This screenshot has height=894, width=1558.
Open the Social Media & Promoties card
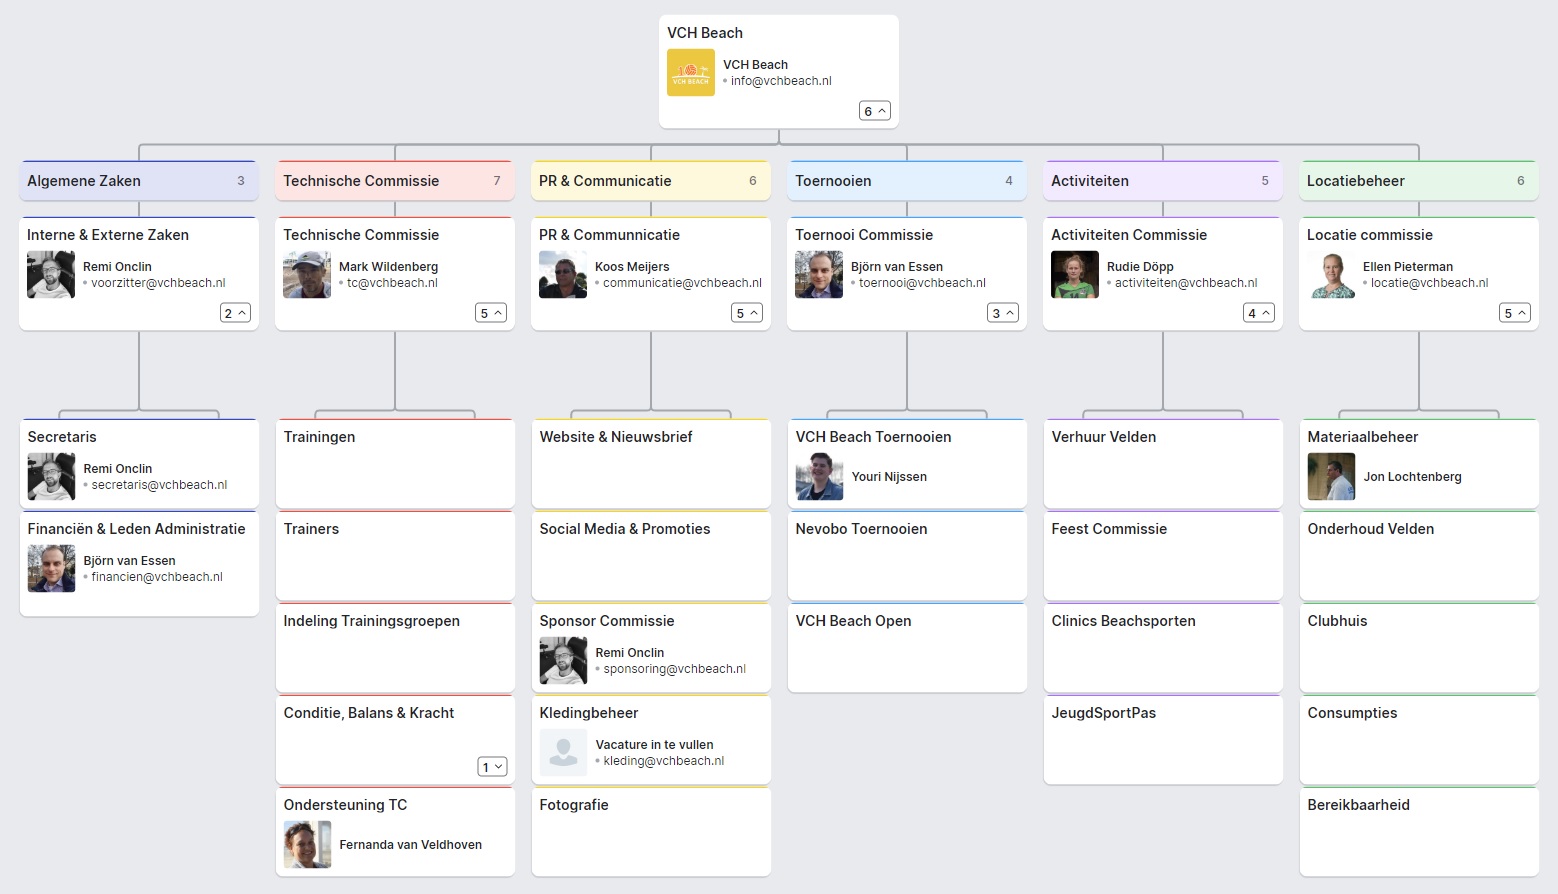coord(651,556)
